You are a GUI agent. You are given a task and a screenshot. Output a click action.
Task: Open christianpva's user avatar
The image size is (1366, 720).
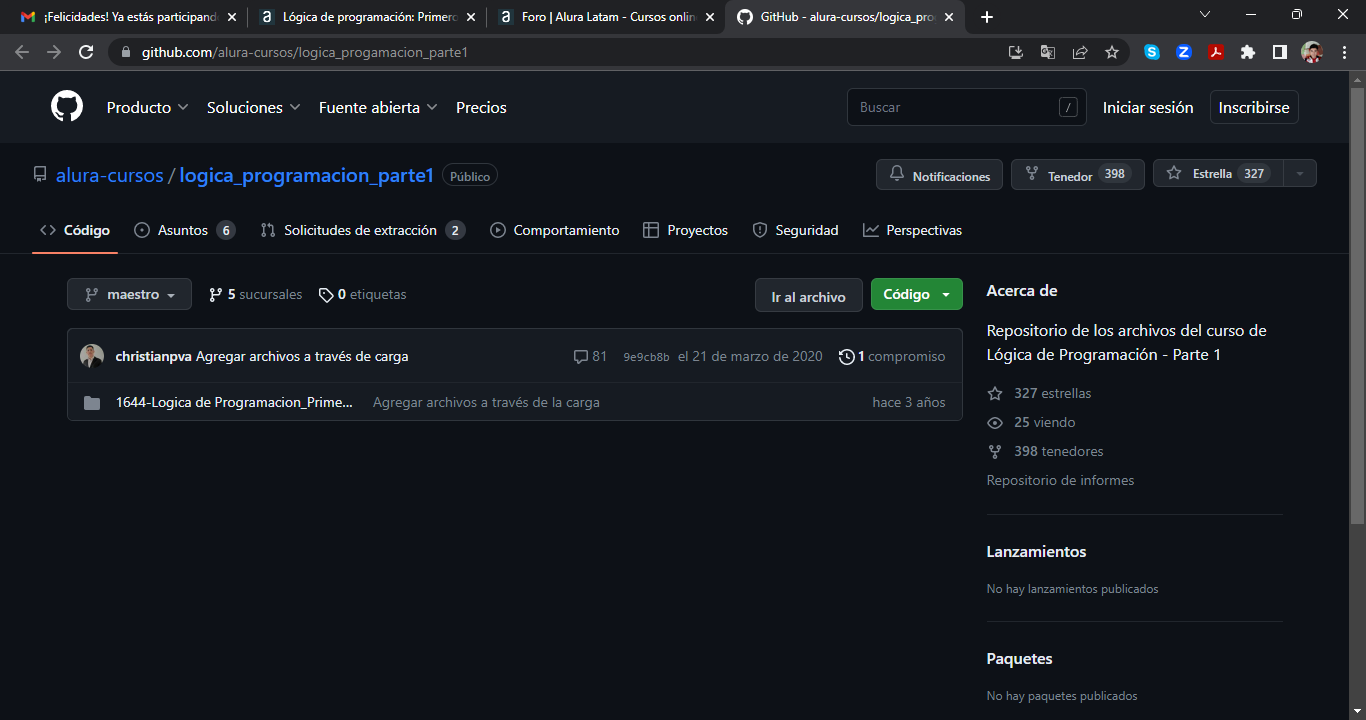click(92, 356)
